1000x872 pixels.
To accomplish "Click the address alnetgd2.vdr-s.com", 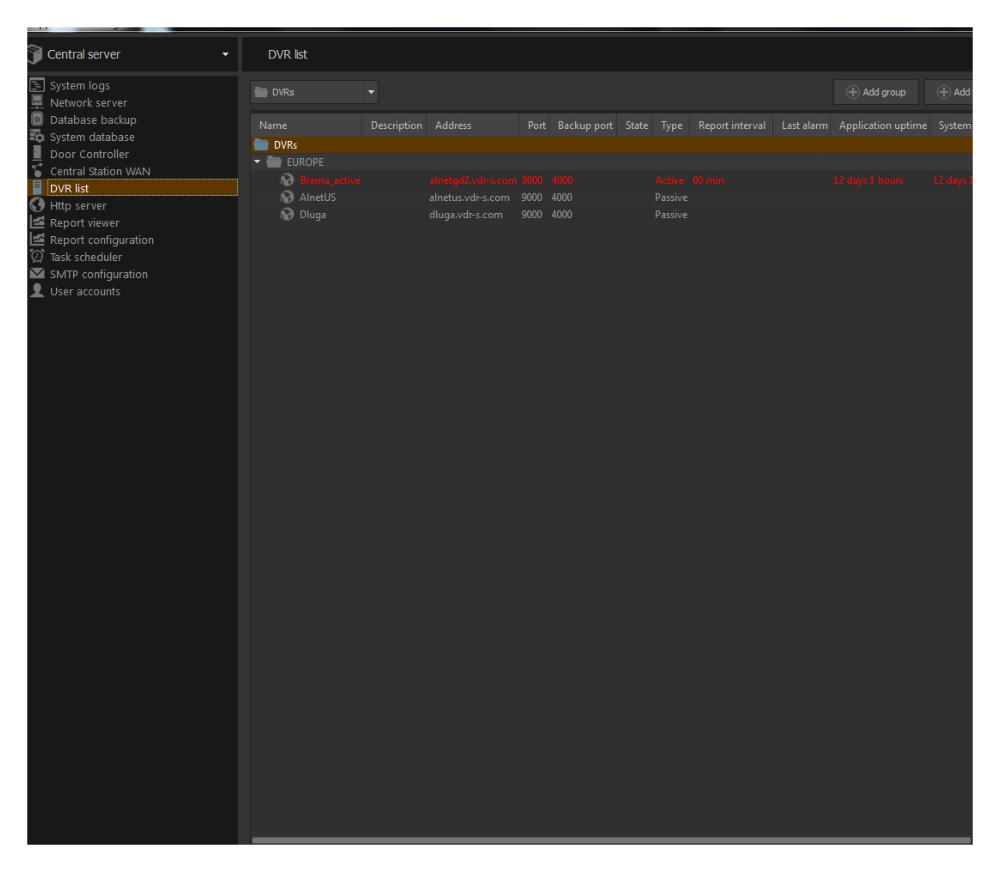I will tap(473, 181).
